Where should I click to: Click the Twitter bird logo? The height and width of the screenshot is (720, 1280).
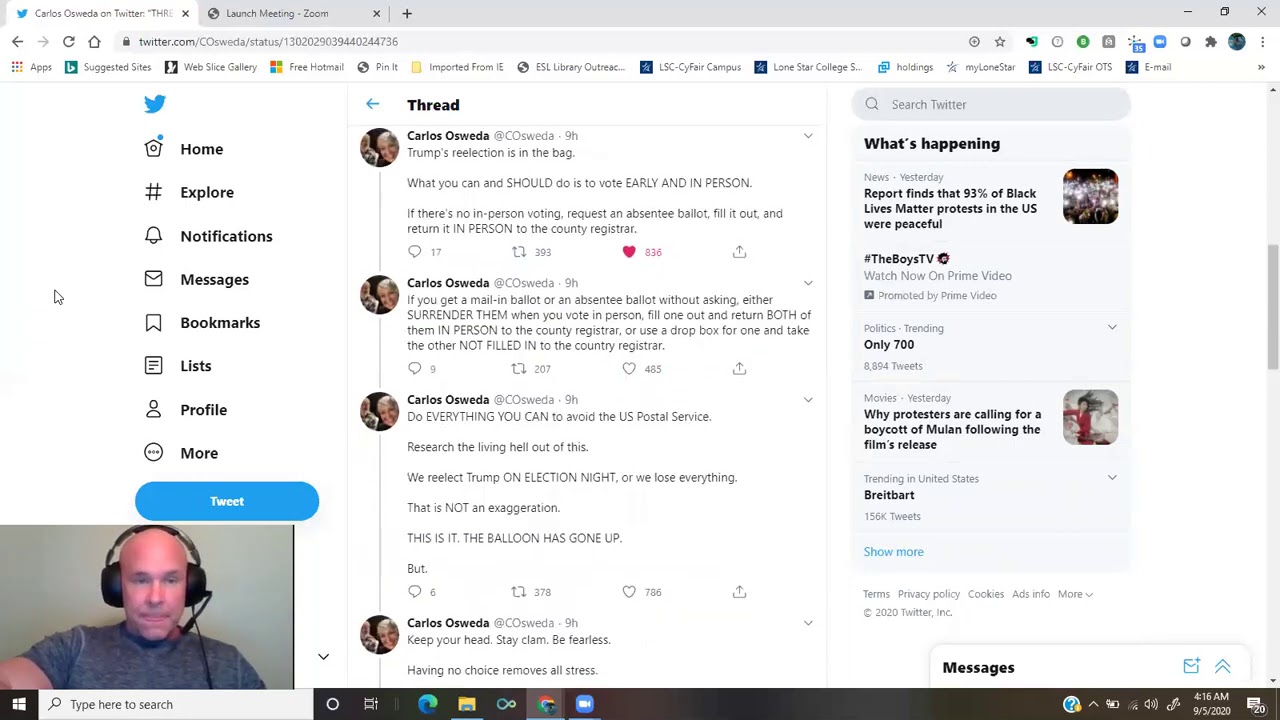(154, 104)
